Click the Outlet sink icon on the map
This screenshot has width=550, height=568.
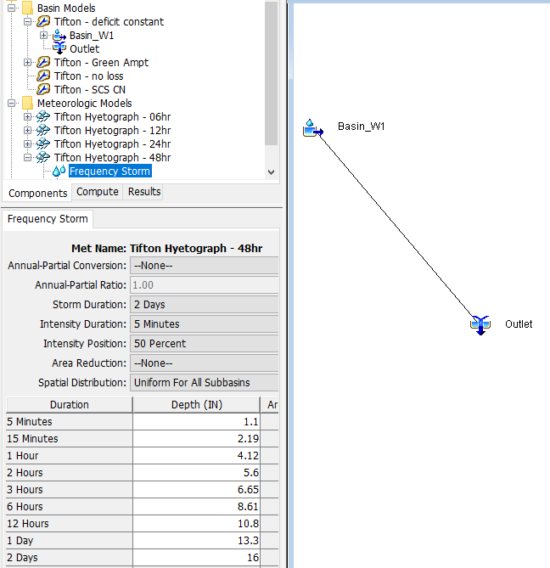[x=480, y=325]
